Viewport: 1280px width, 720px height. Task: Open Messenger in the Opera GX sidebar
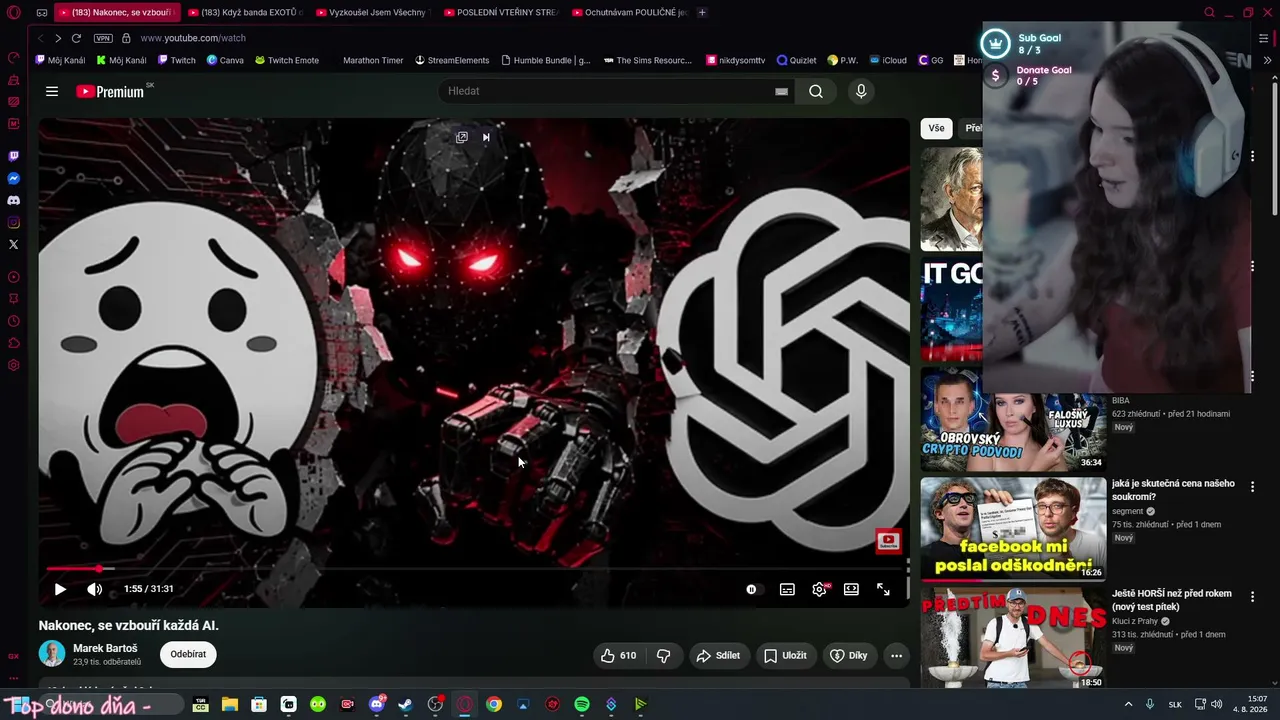click(14, 178)
